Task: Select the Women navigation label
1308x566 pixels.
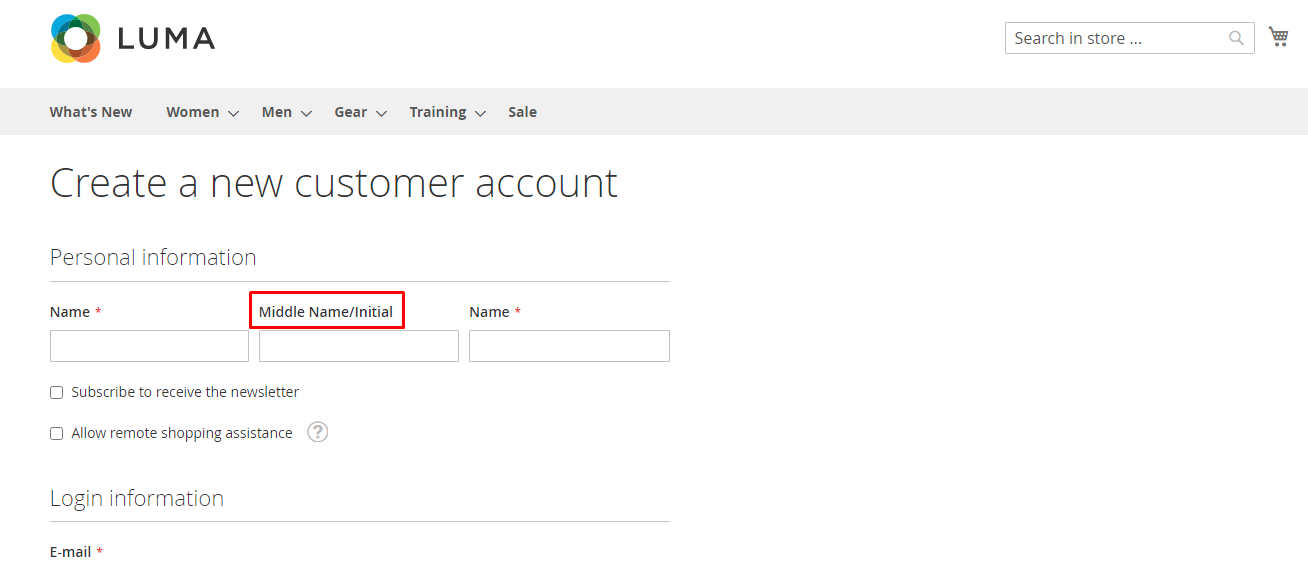Action: coord(192,112)
